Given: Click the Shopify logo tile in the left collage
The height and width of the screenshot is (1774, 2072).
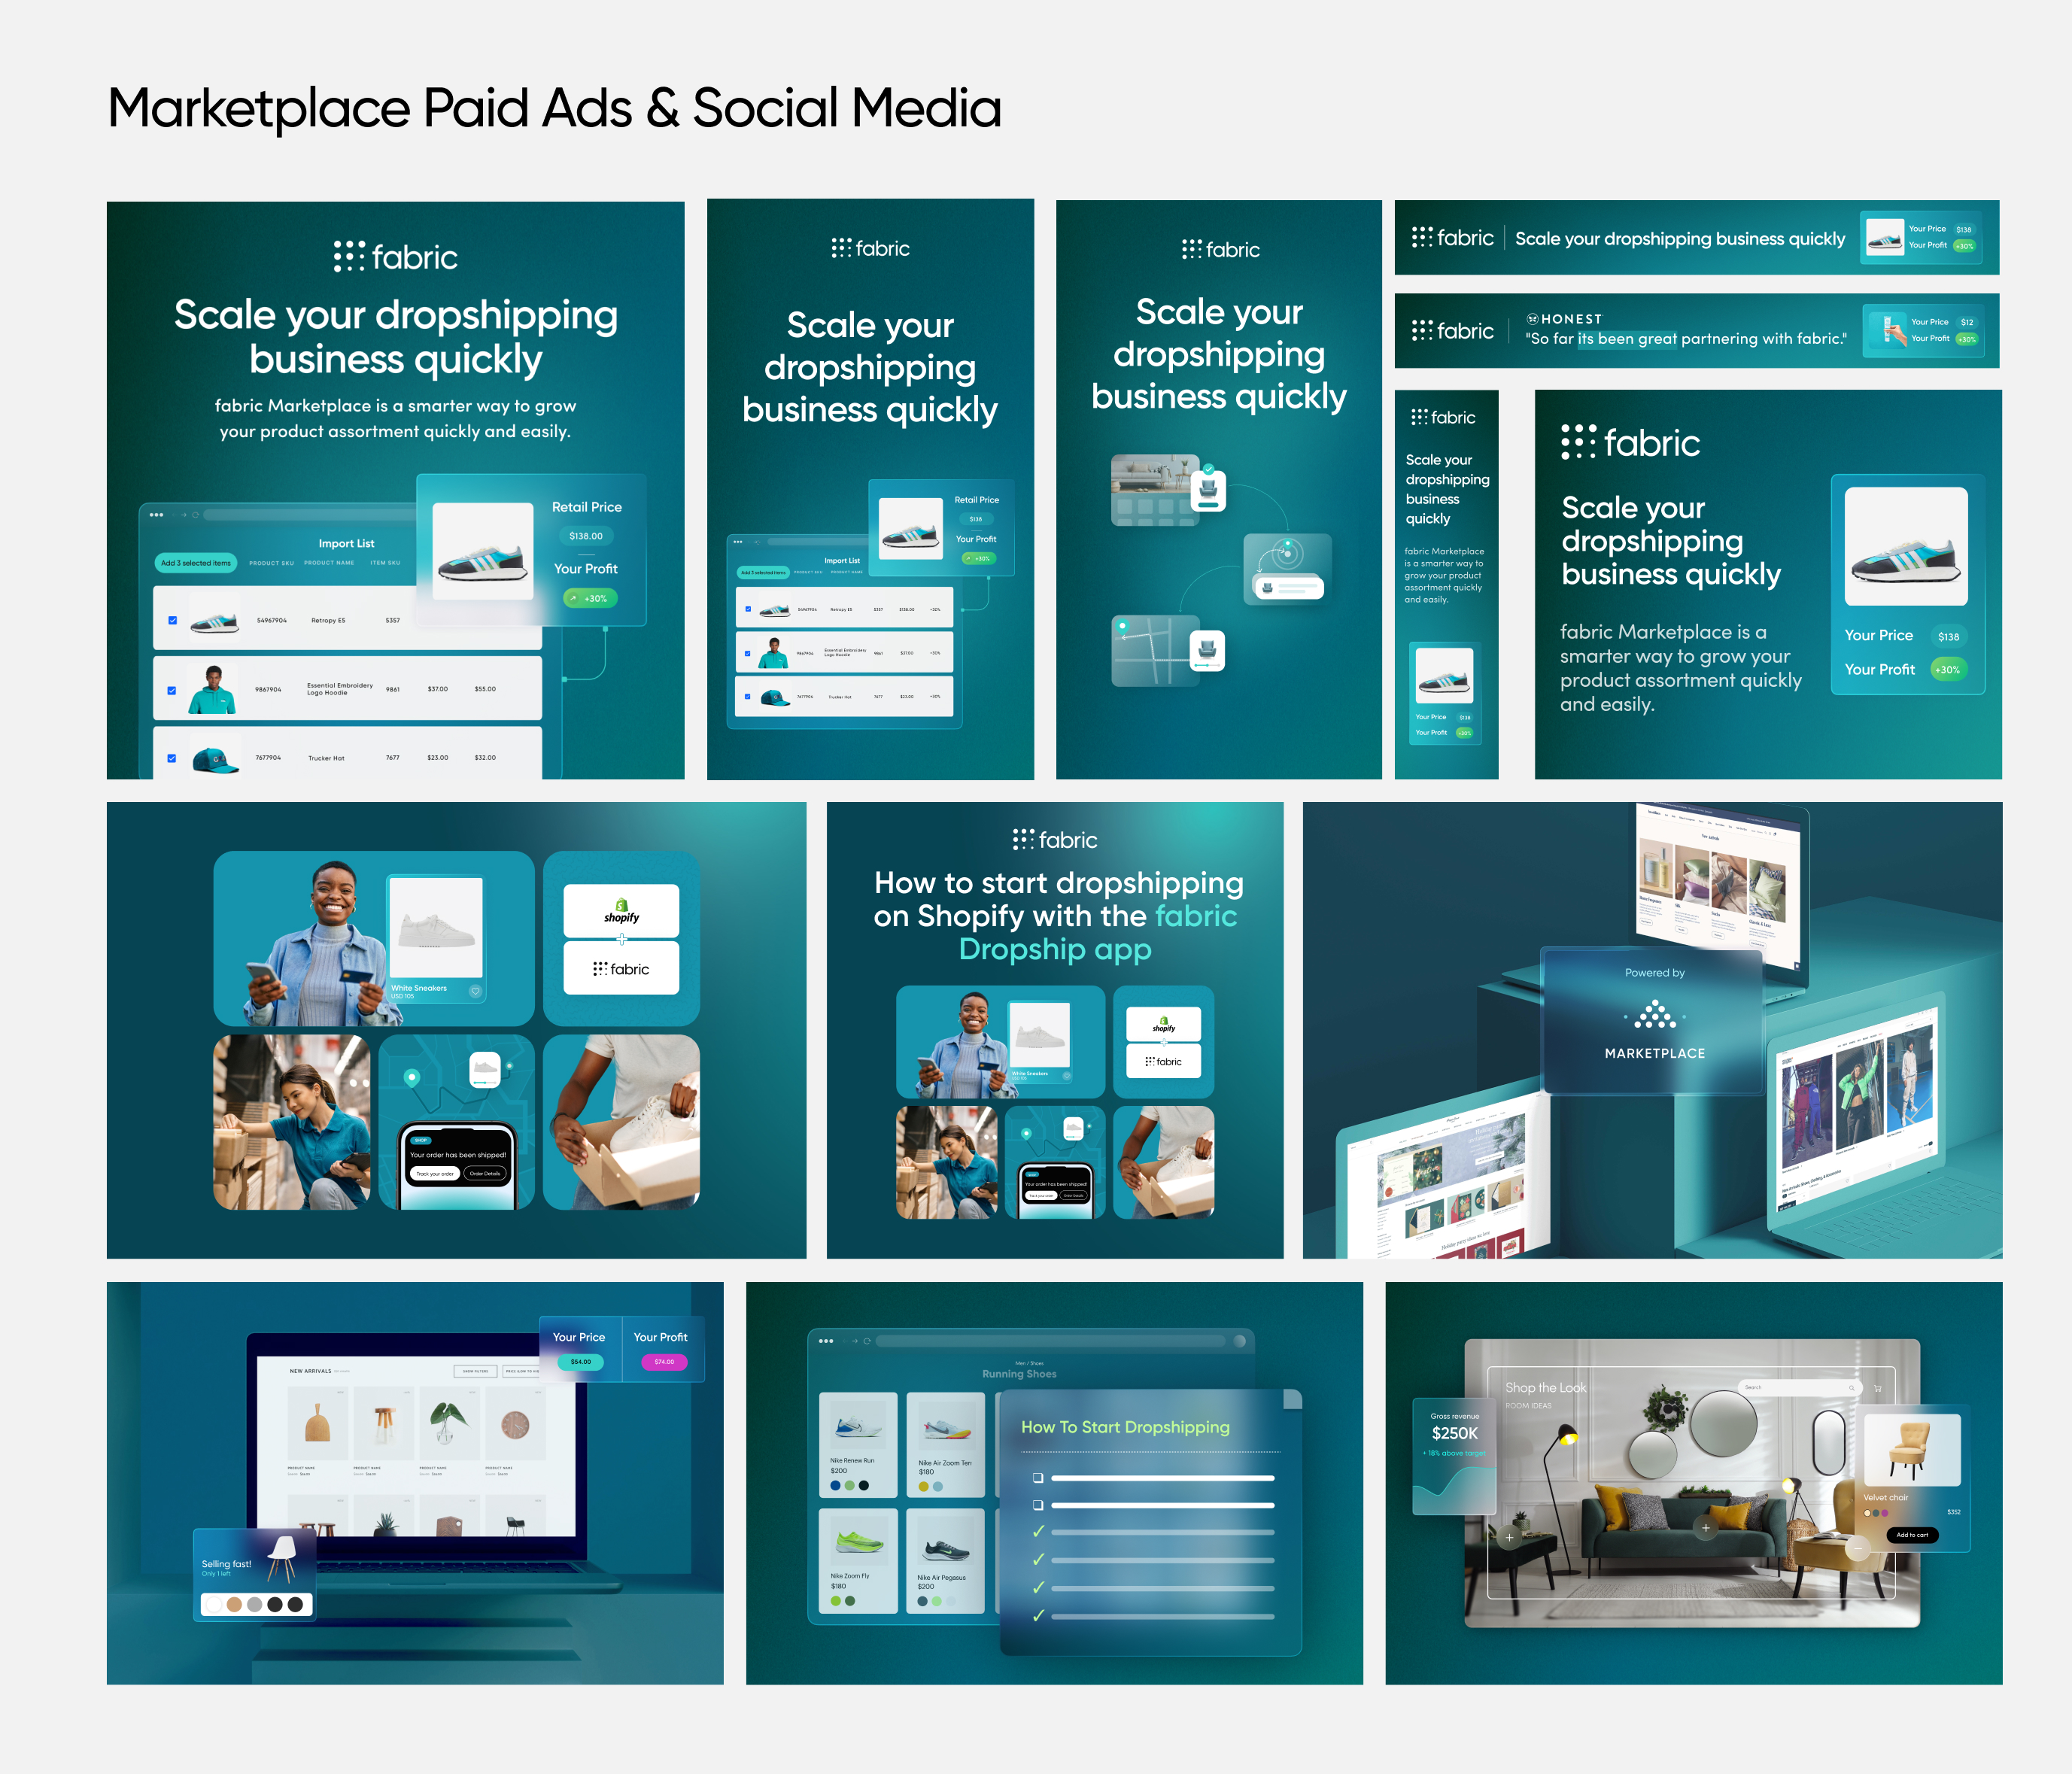Looking at the screenshot, I should click(621, 910).
